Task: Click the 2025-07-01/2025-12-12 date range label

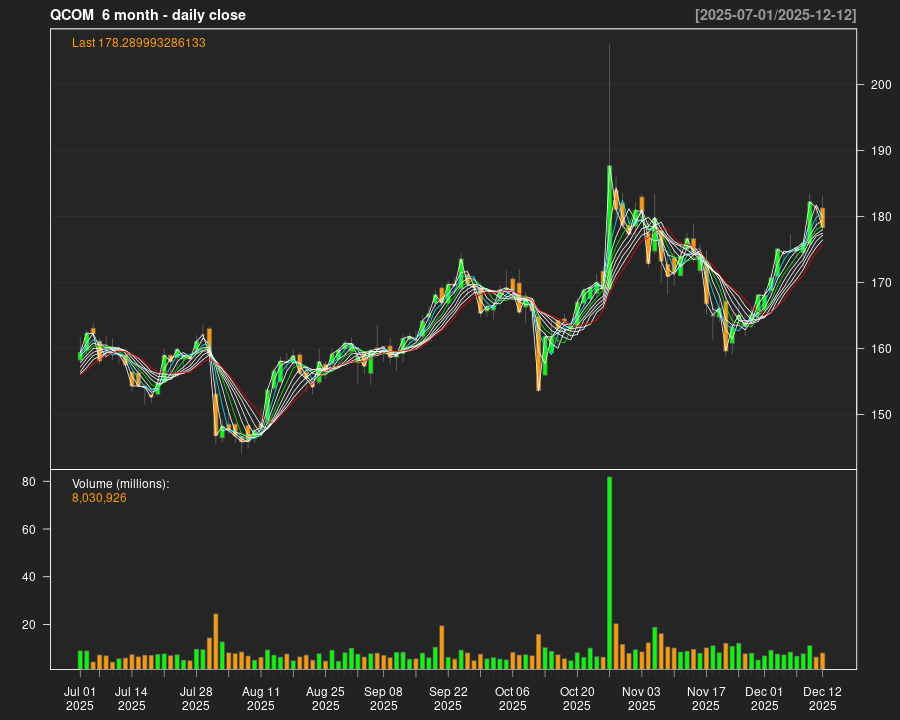Action: click(775, 15)
